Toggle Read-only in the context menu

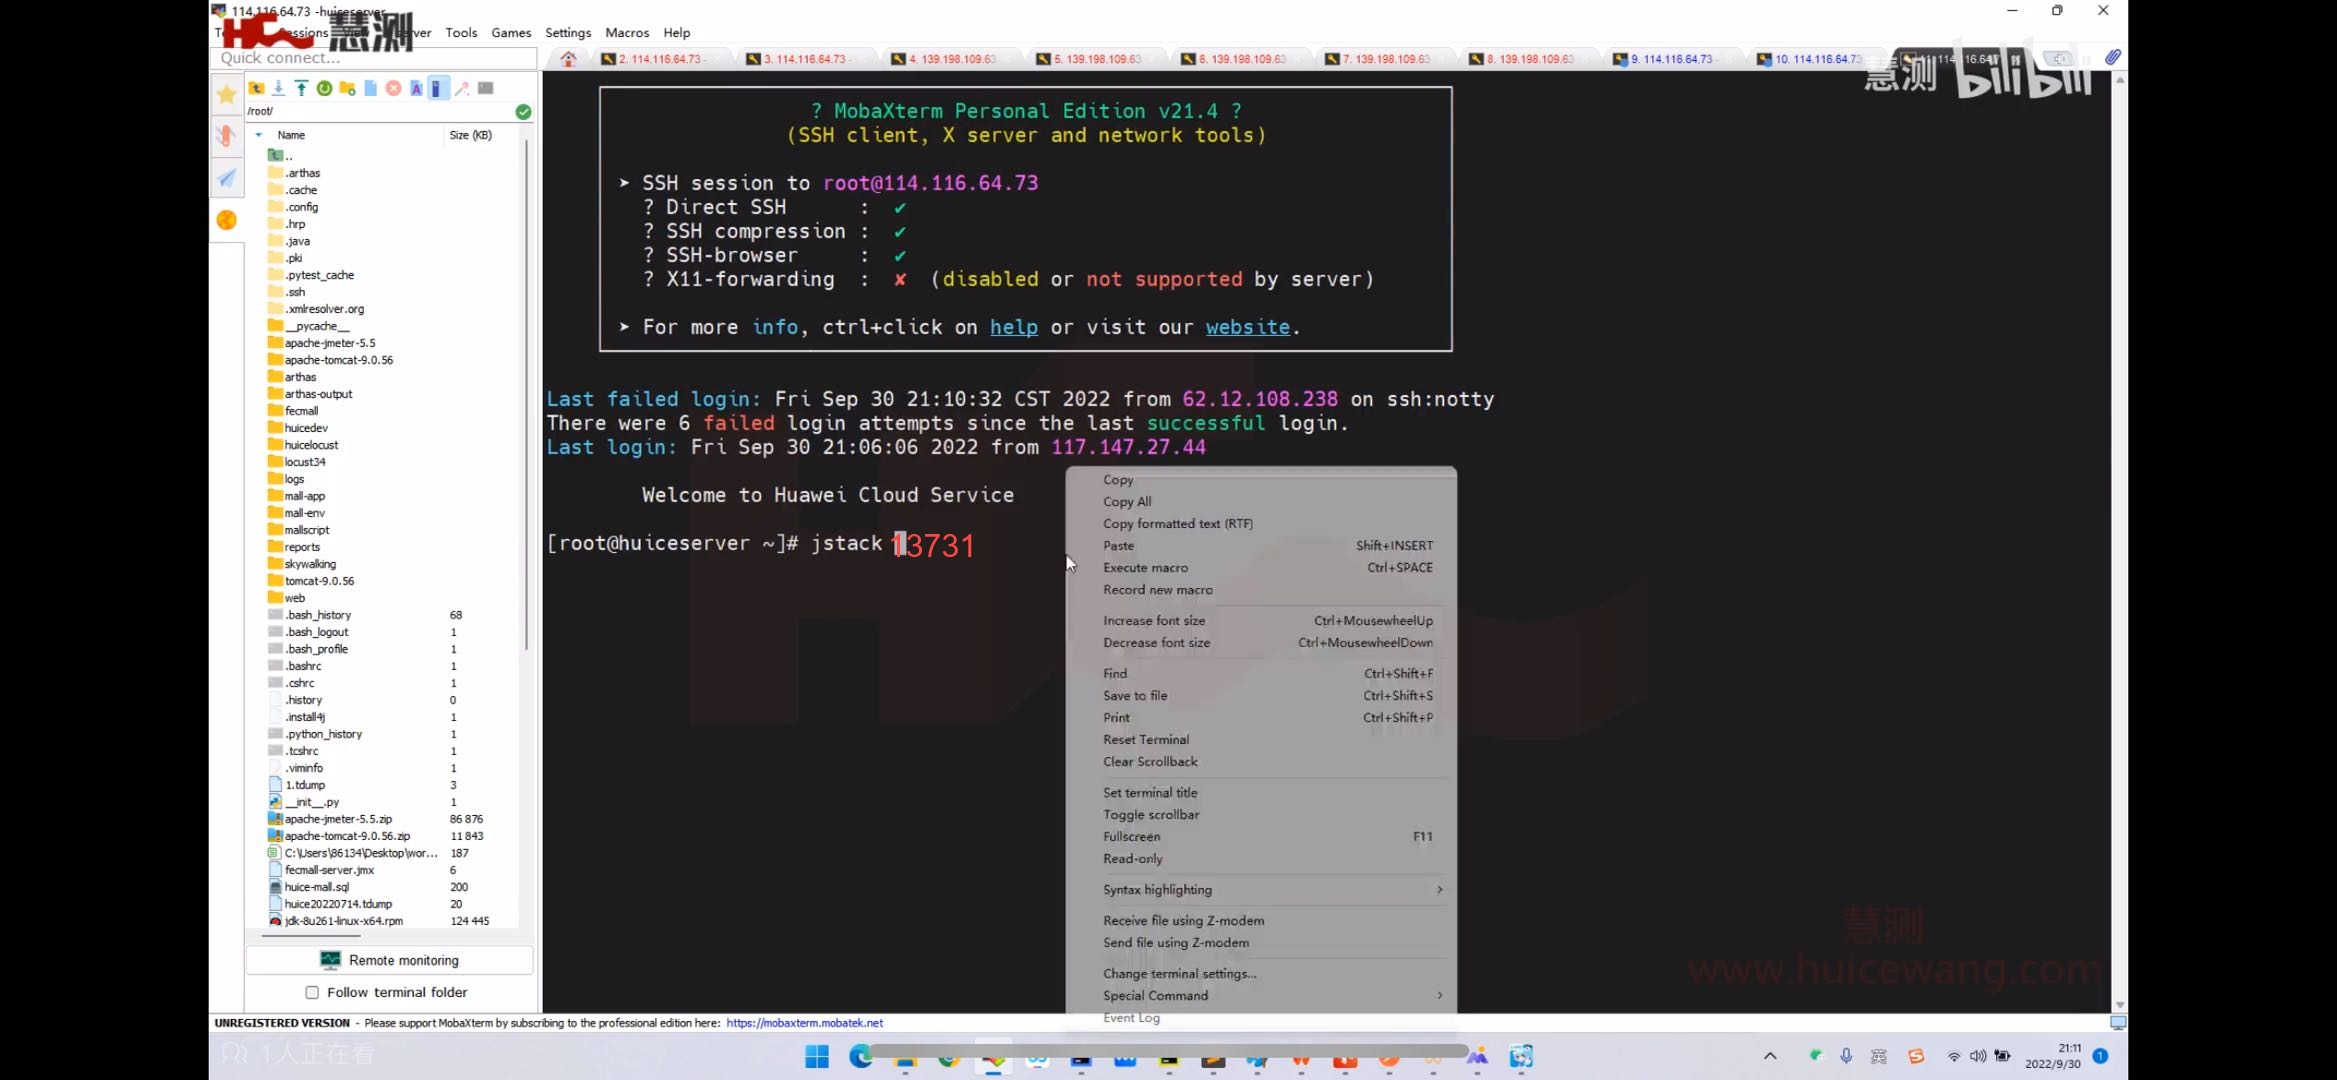pos(1132,858)
